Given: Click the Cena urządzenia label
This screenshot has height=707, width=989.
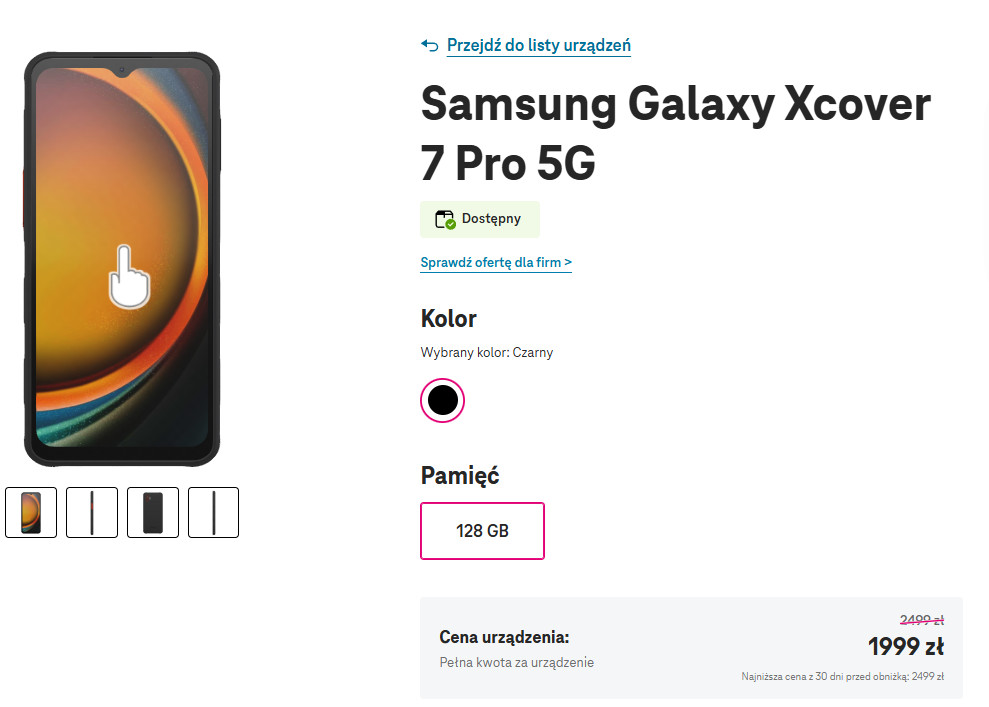Looking at the screenshot, I should (x=504, y=637).
